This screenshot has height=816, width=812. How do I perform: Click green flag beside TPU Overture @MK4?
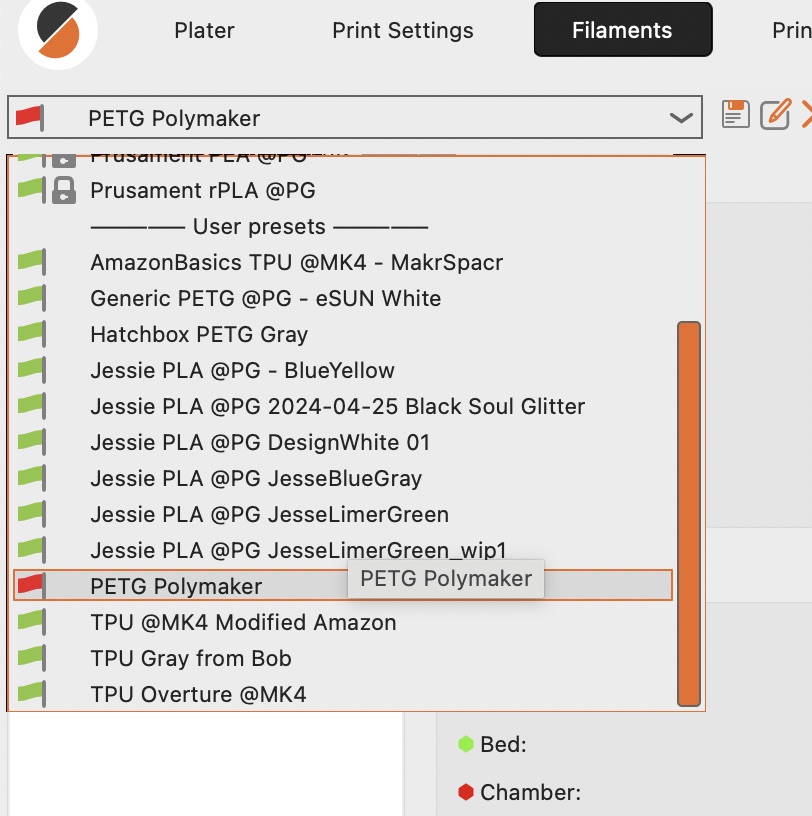(x=31, y=693)
